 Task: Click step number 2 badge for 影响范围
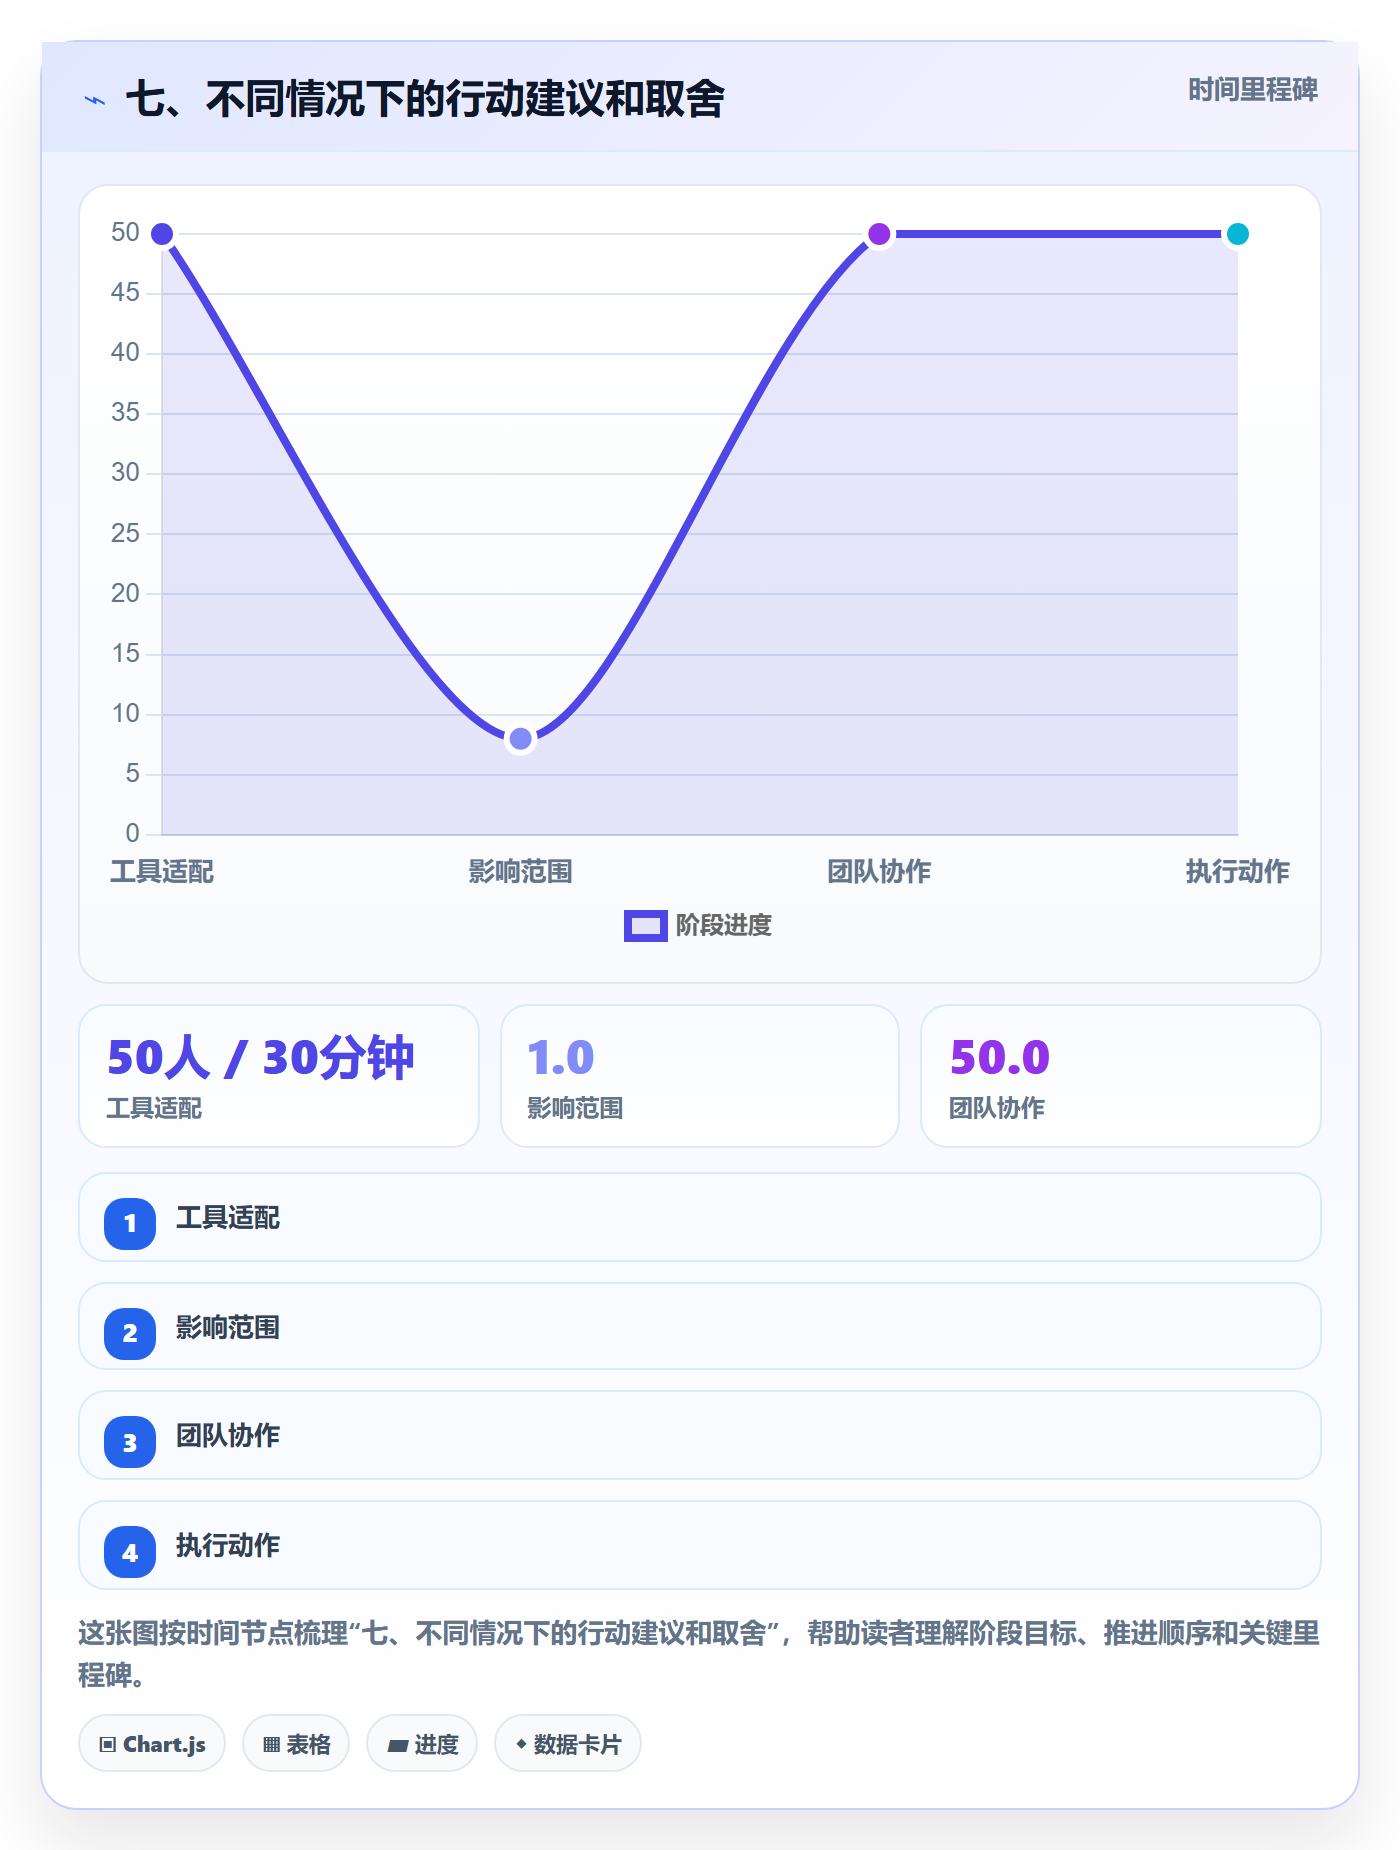coord(130,1333)
